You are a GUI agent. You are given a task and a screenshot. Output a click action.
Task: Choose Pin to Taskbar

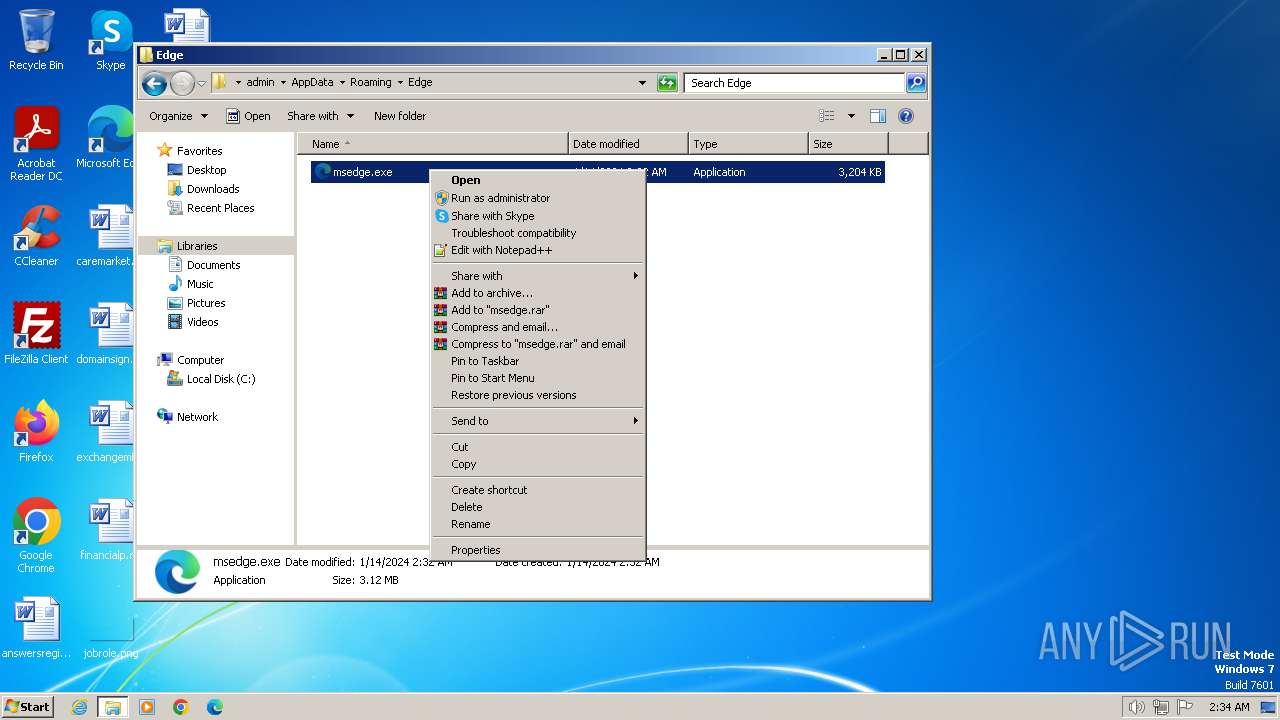coord(538,361)
